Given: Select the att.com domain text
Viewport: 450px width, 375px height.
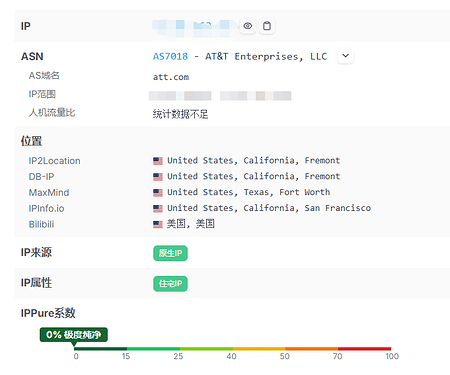Looking at the screenshot, I should coord(171,77).
